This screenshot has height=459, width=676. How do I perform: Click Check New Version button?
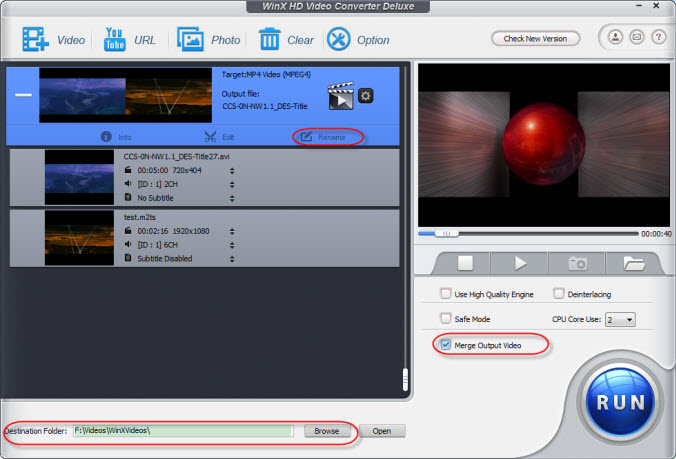(535, 38)
